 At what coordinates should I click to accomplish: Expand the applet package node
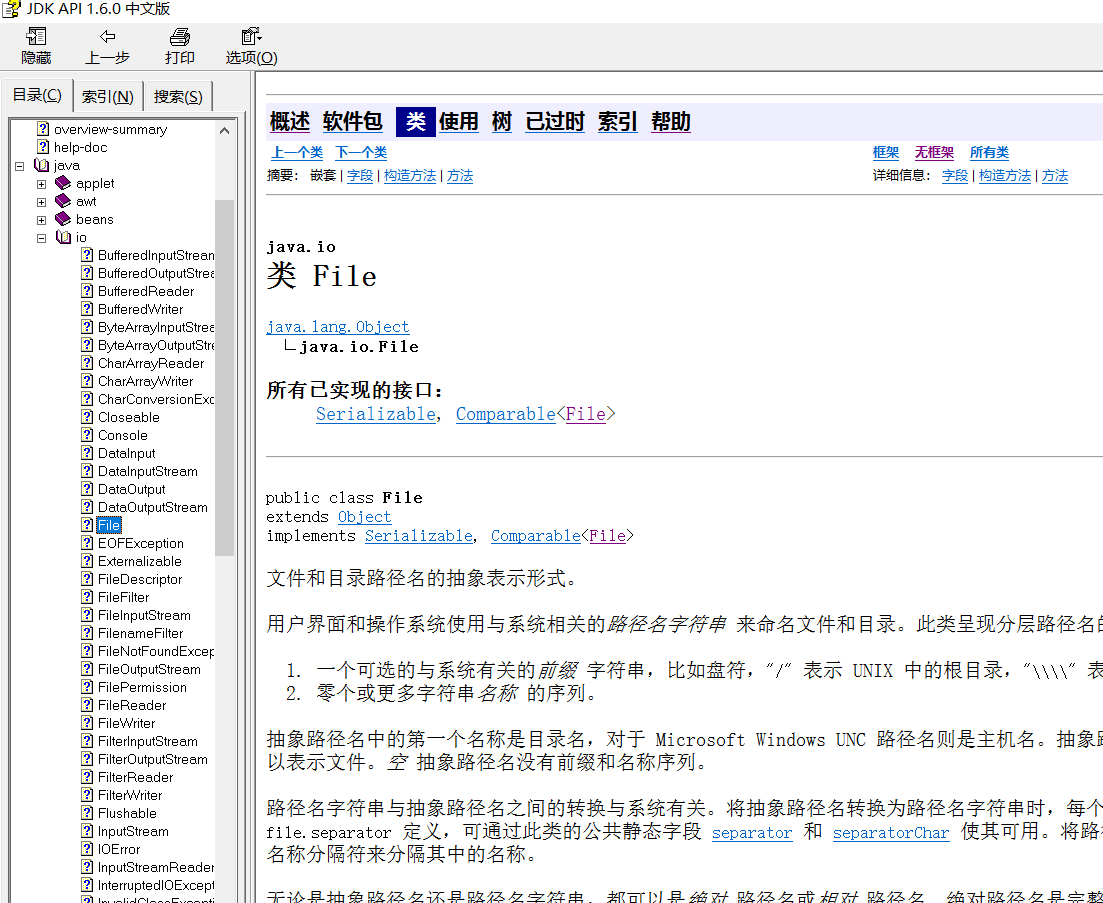click(42, 184)
